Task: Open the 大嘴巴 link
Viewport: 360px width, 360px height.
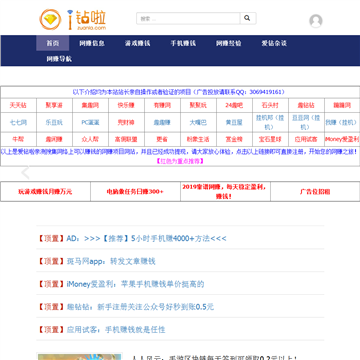Action: click(x=198, y=122)
